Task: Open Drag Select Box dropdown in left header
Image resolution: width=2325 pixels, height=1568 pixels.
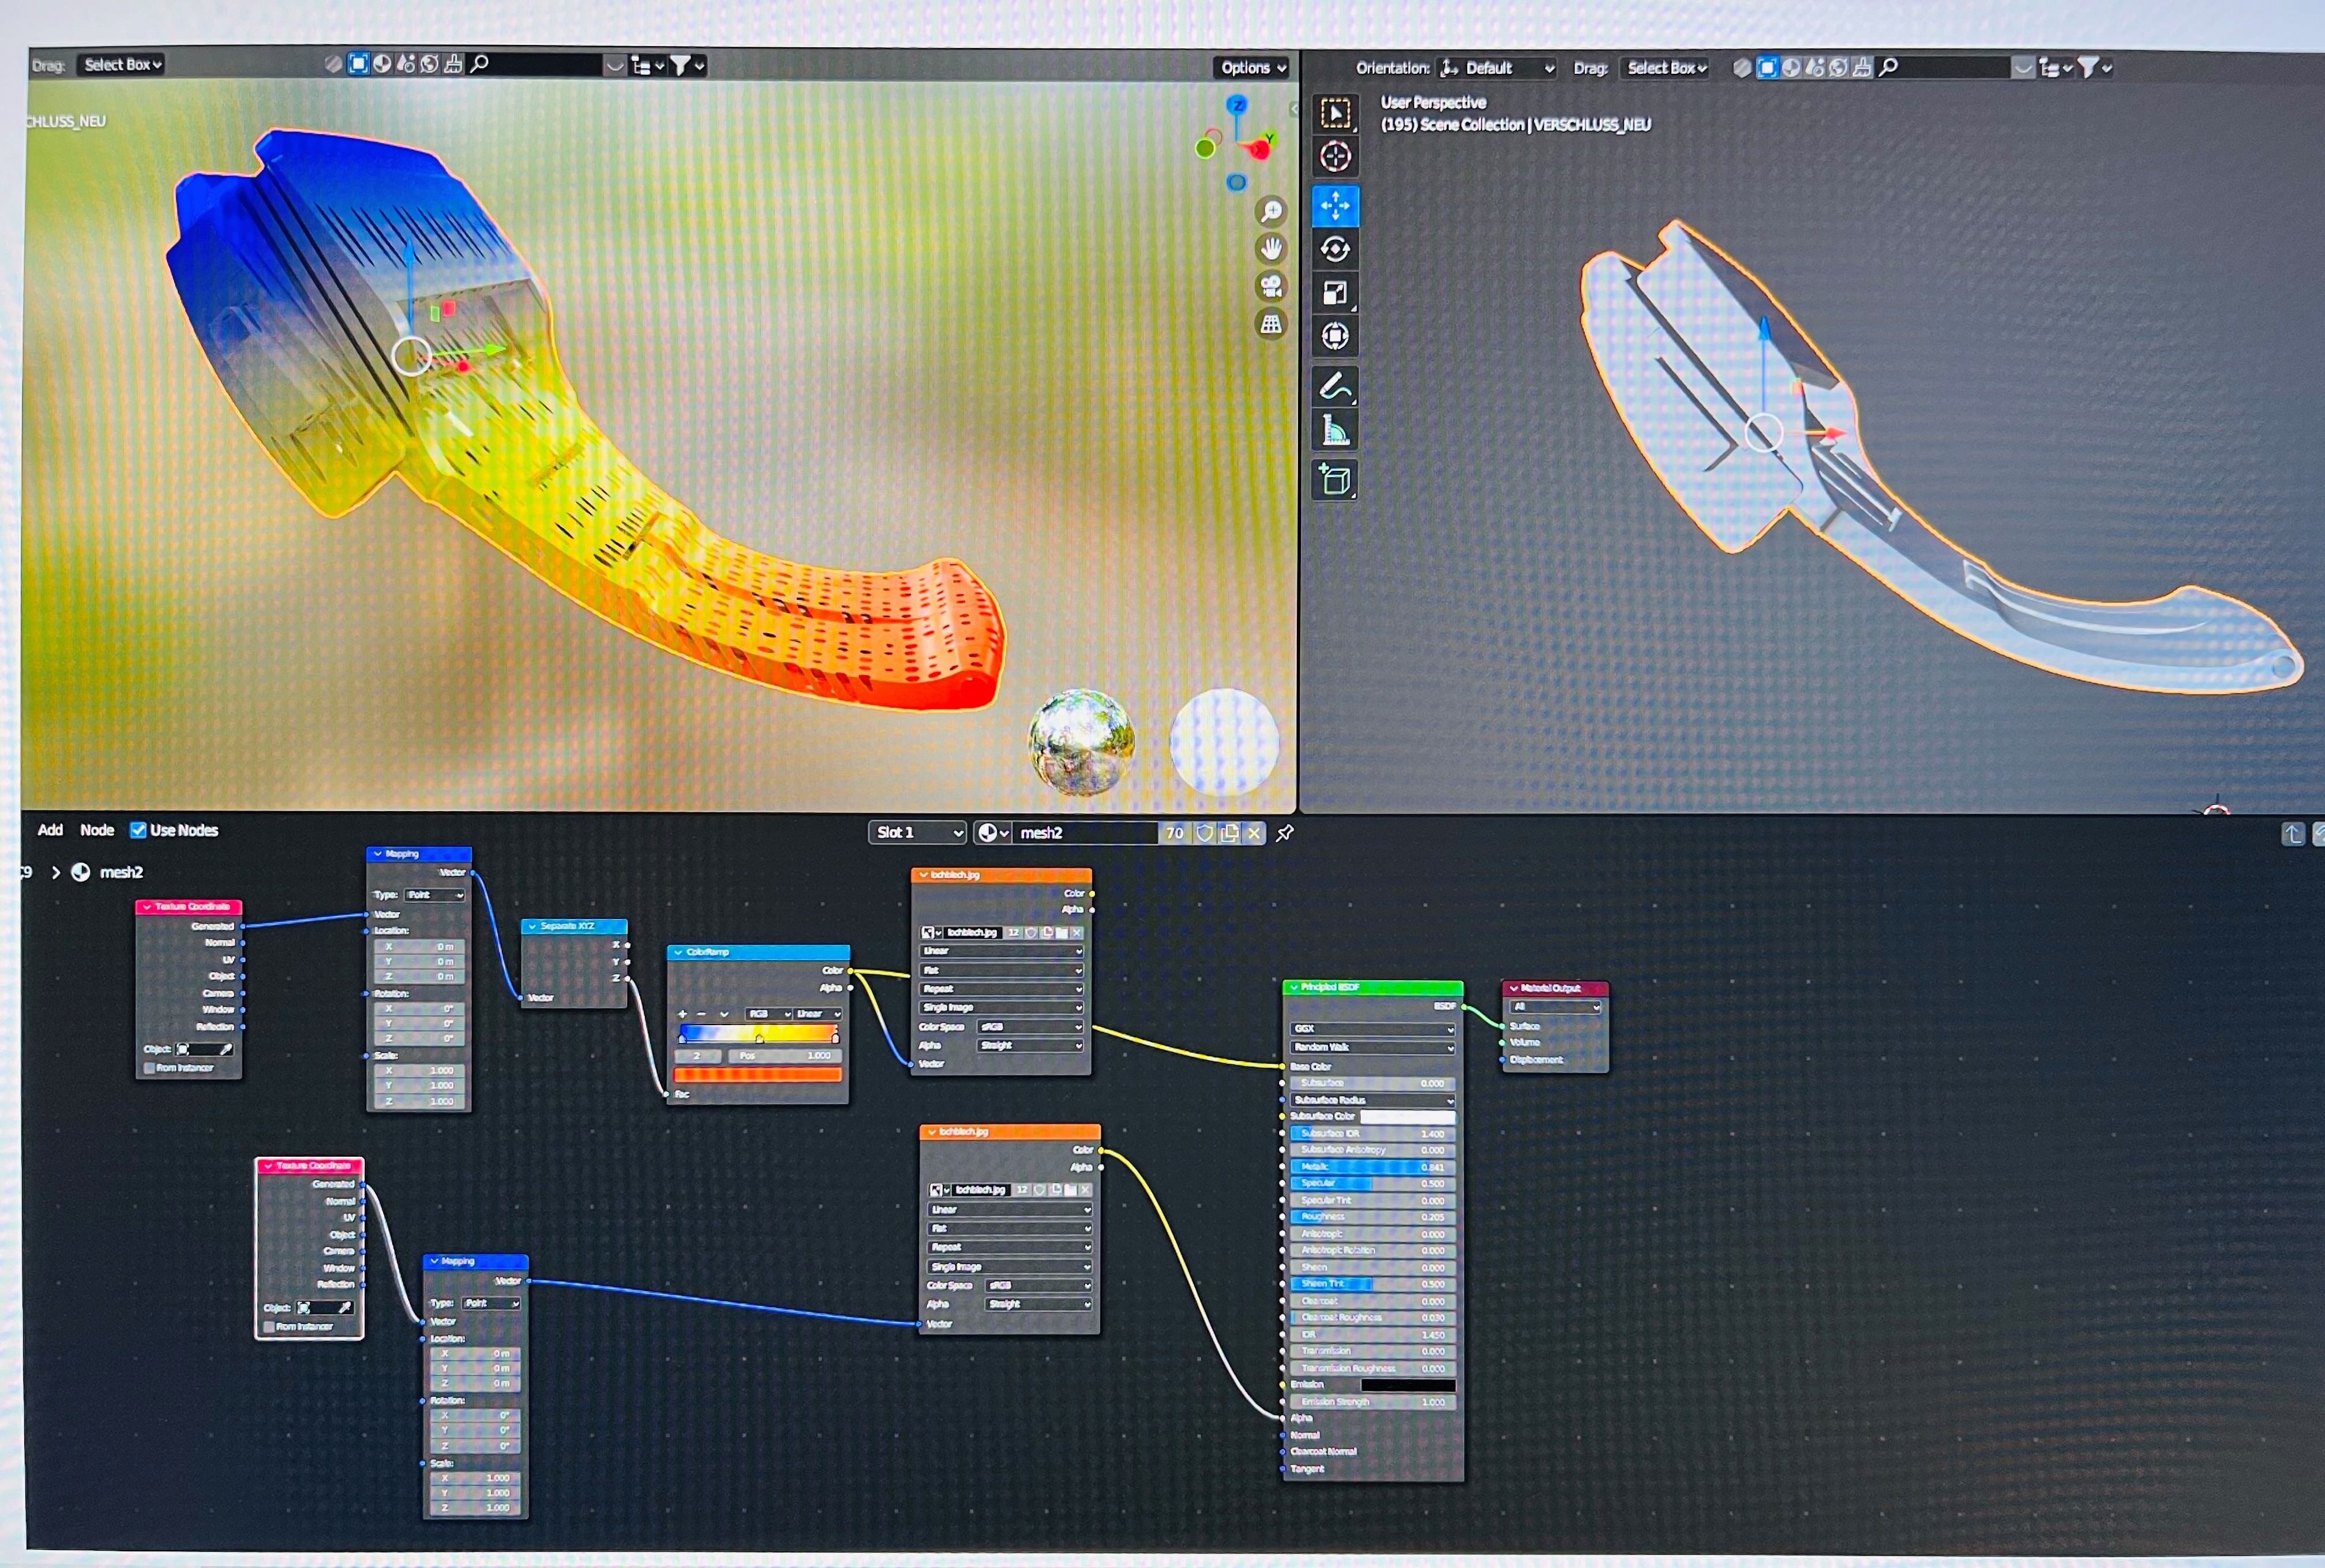Action: point(121,64)
